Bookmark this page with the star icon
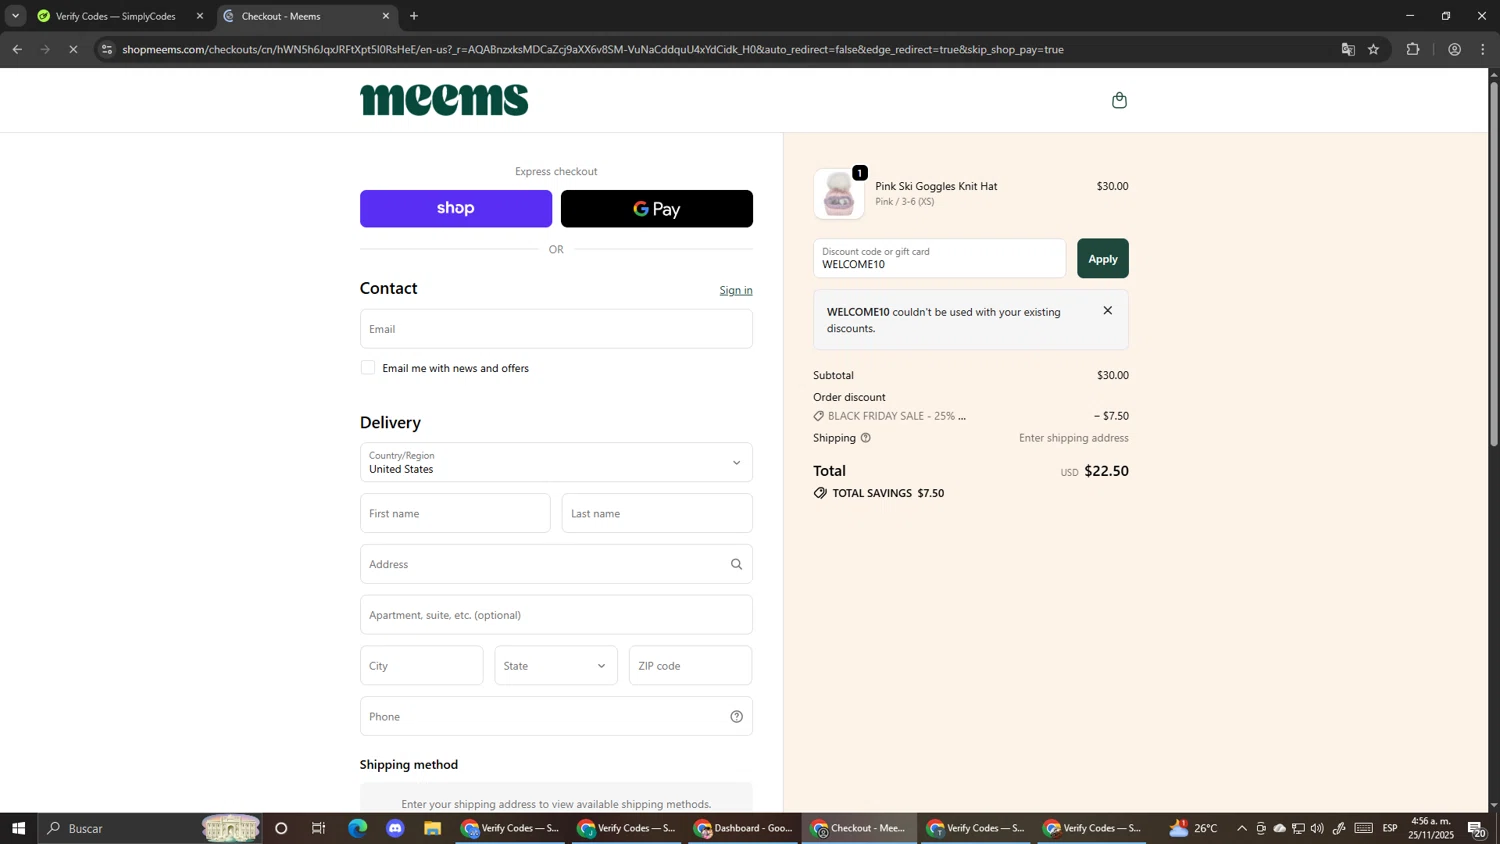 pyautogui.click(x=1374, y=49)
